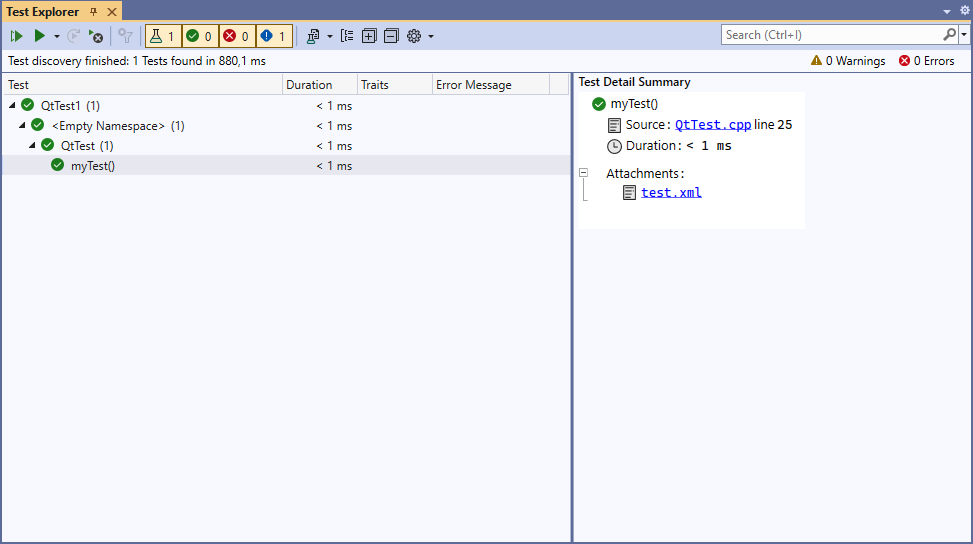Select the myTest() row in tree
Screen dimensions: 973x544
tap(286, 165)
